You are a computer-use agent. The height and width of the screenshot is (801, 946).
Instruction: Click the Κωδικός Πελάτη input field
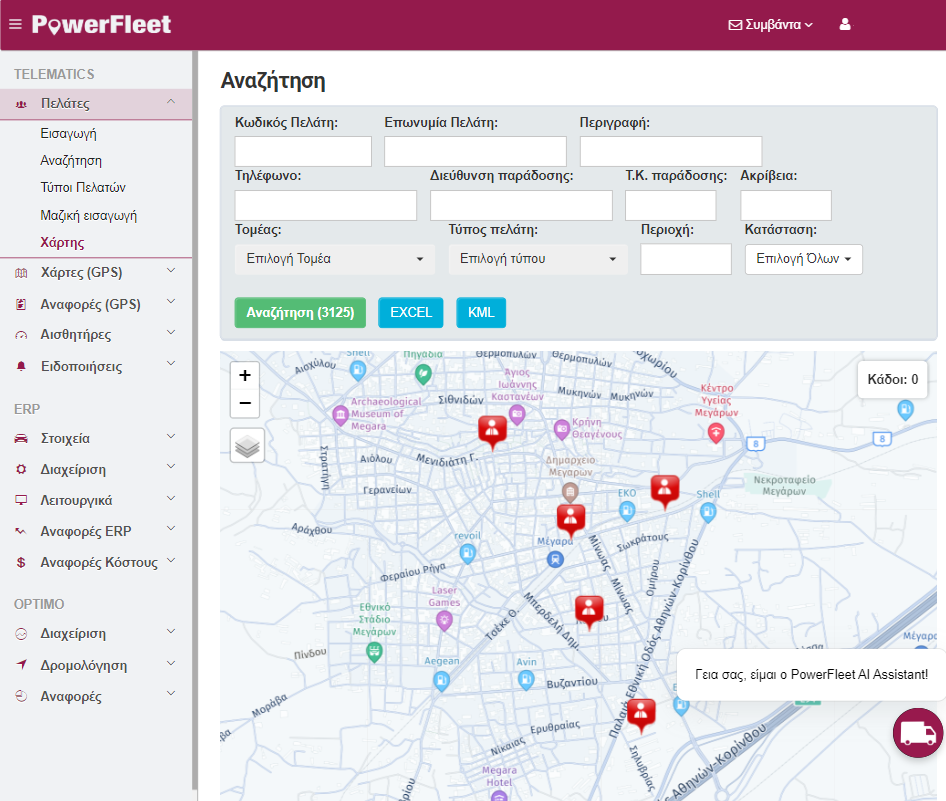303,151
